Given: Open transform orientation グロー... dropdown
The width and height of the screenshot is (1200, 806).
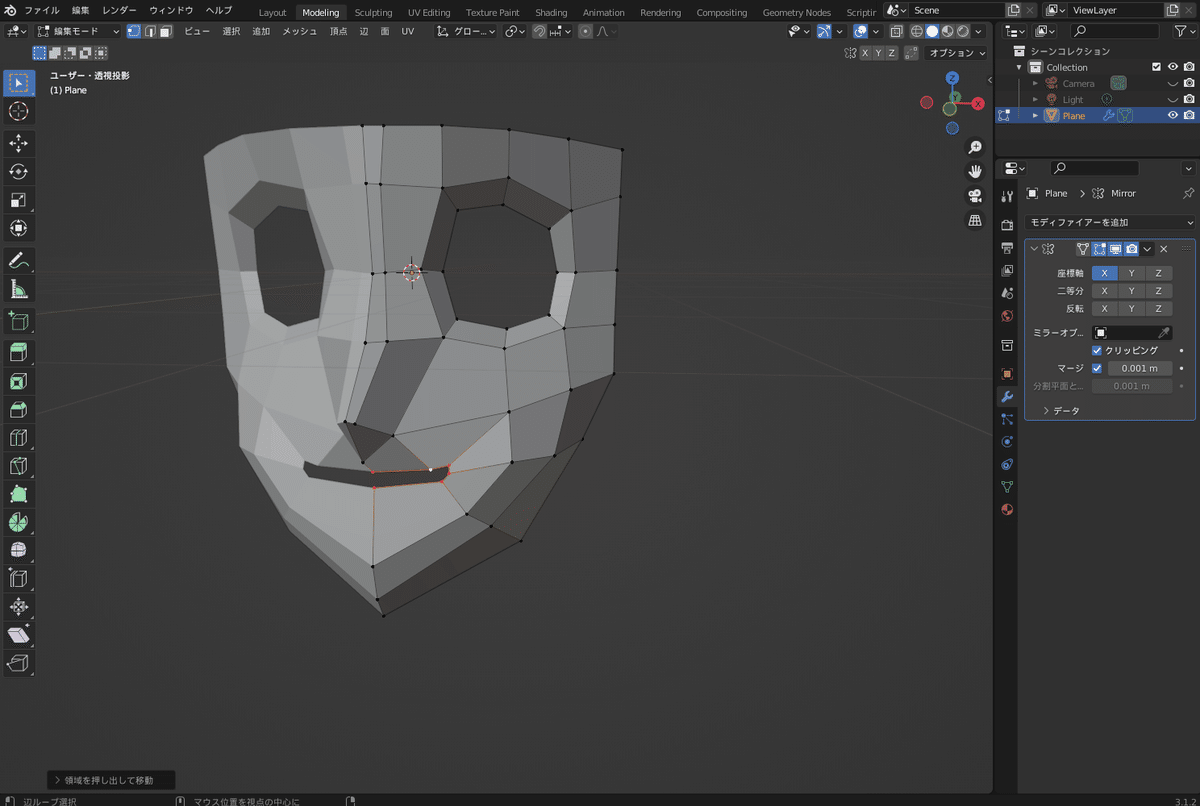Looking at the screenshot, I should click(466, 31).
